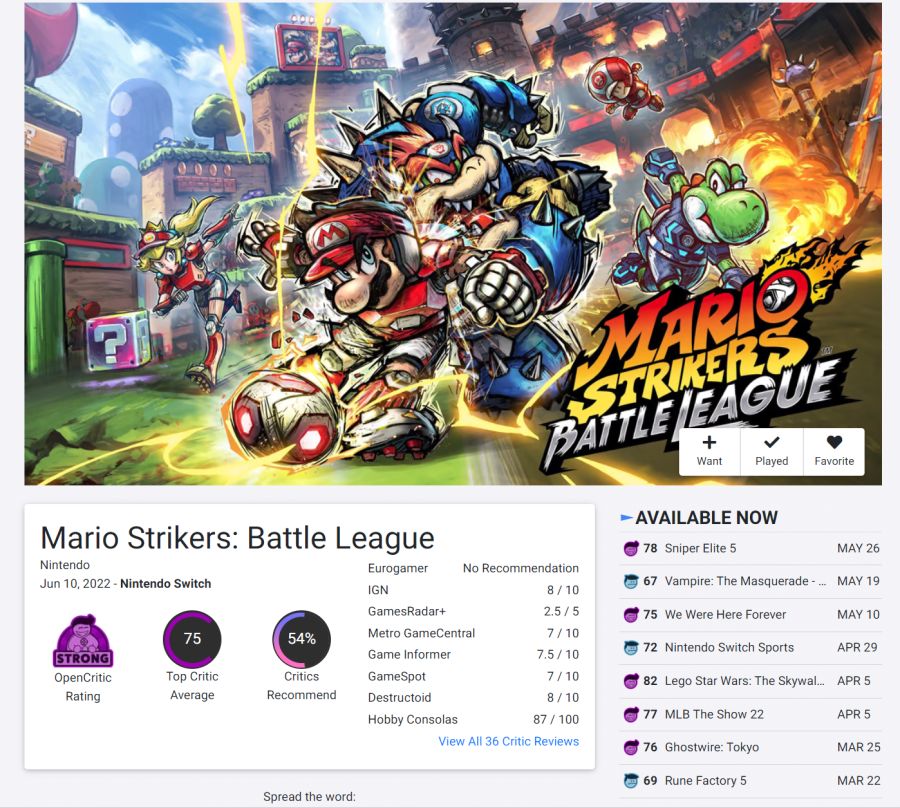Mark the game as Played

771,452
